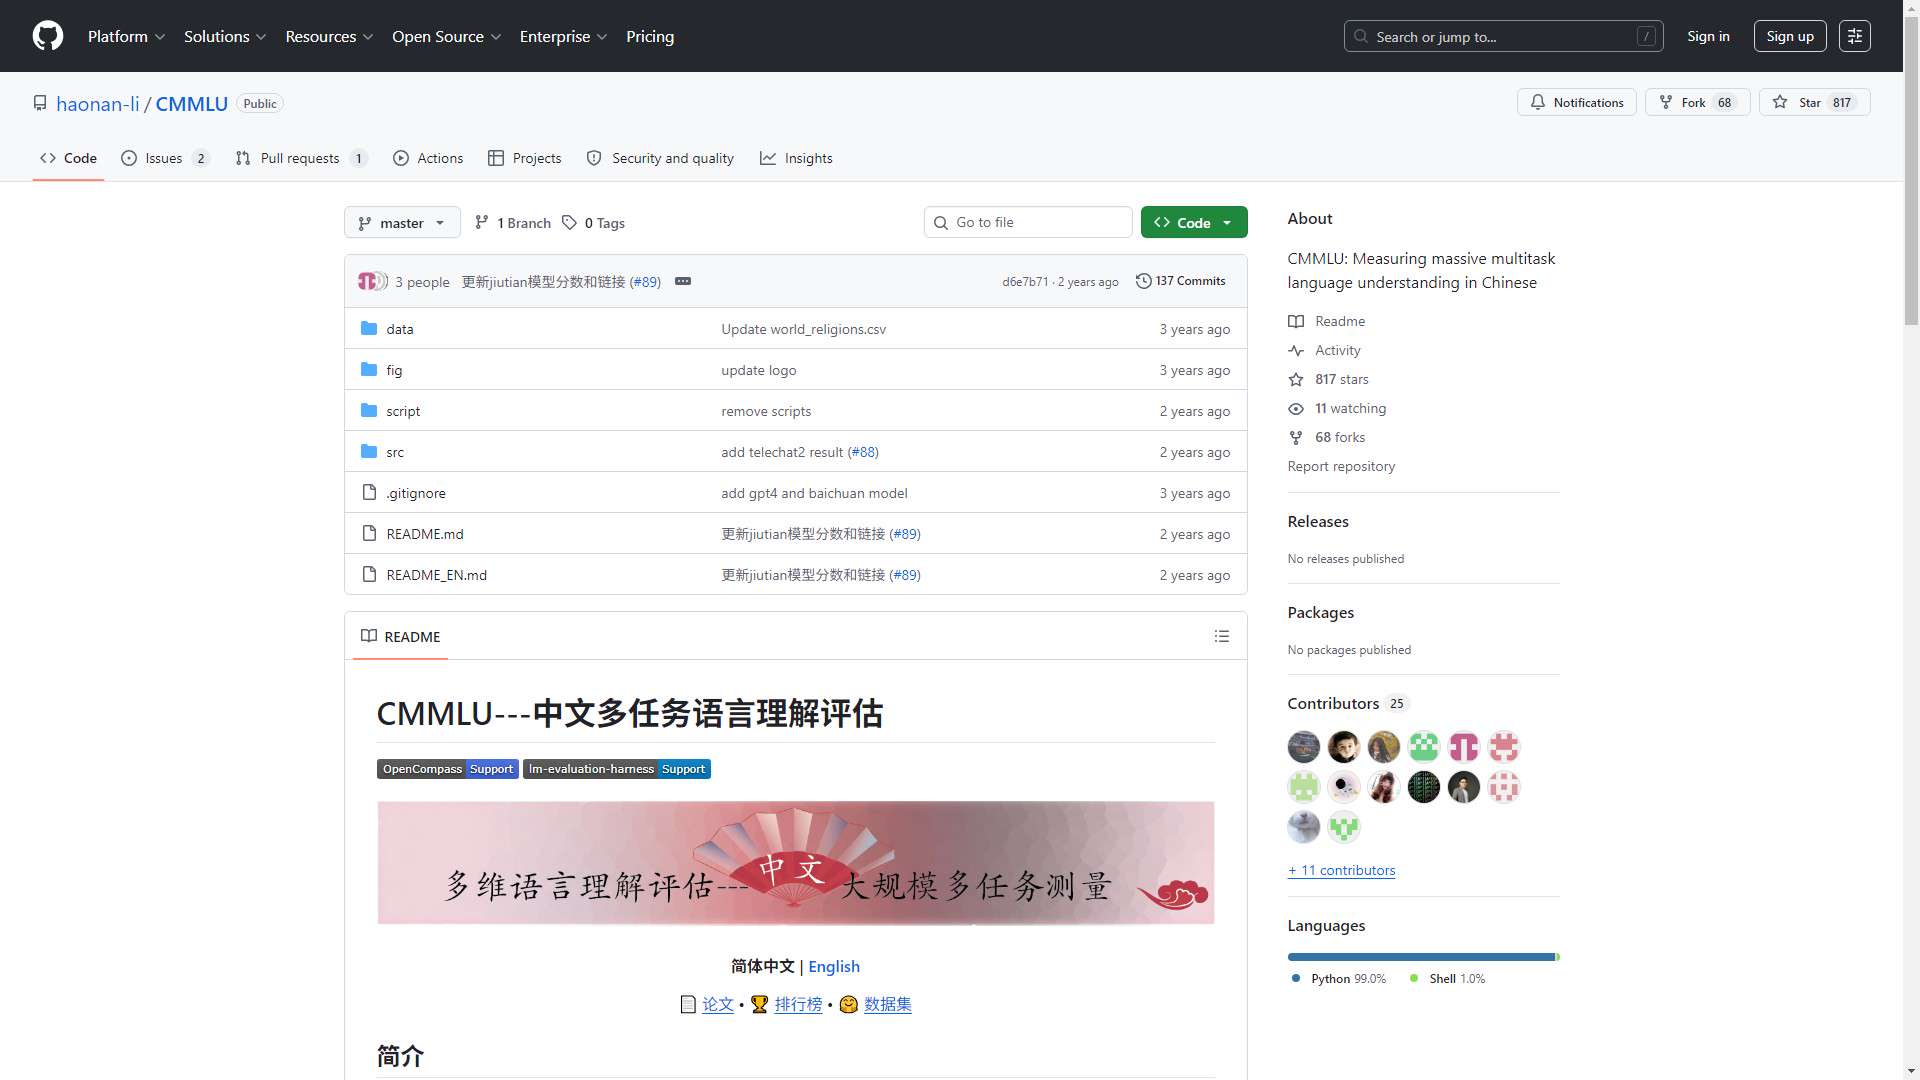Viewport: 1920px width, 1080px height.
Task: Open the + 11 contributors link
Action: point(1341,870)
